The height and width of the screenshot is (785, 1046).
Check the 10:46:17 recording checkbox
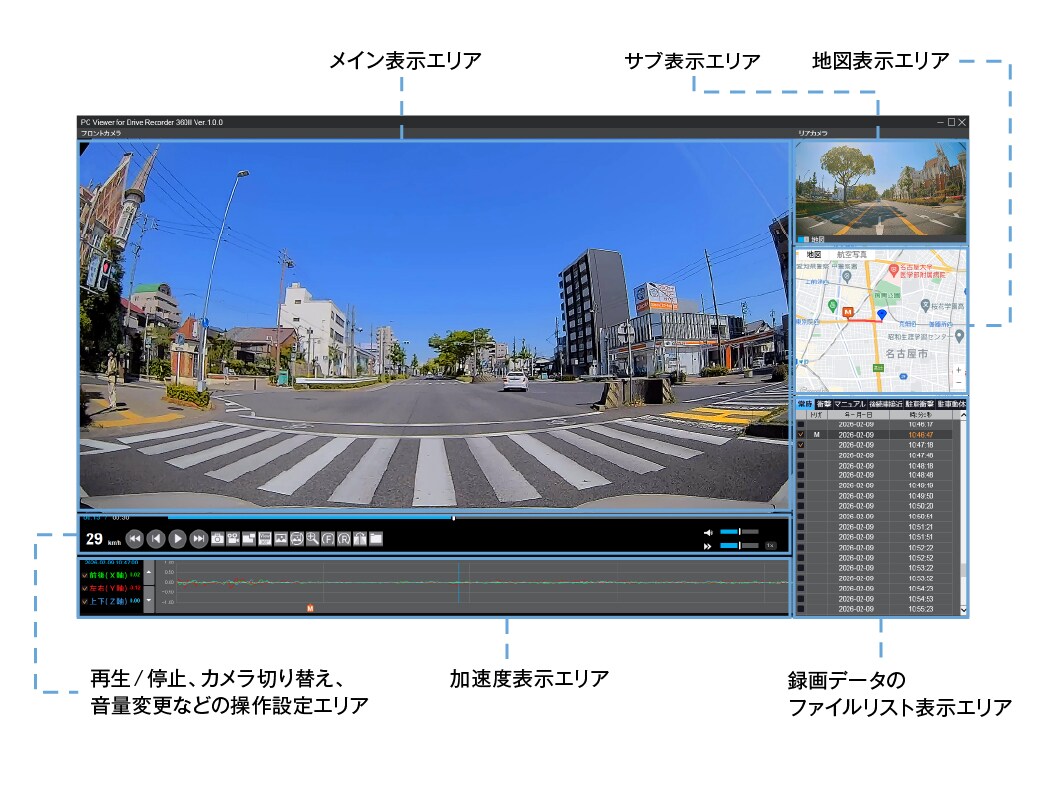(800, 424)
